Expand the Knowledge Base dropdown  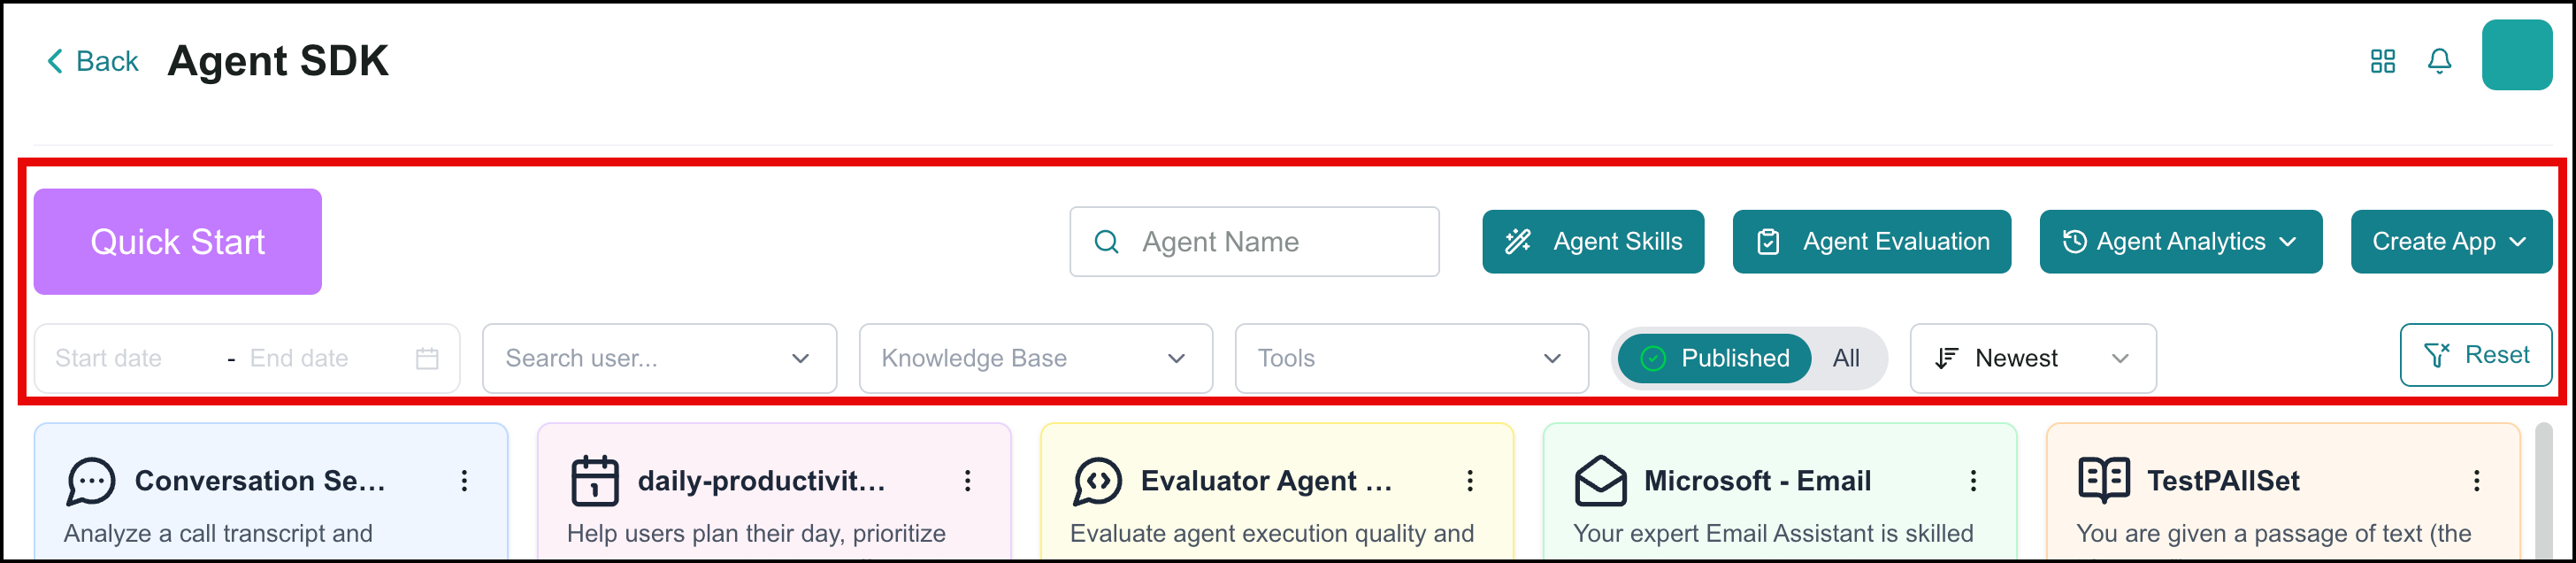[1035, 358]
